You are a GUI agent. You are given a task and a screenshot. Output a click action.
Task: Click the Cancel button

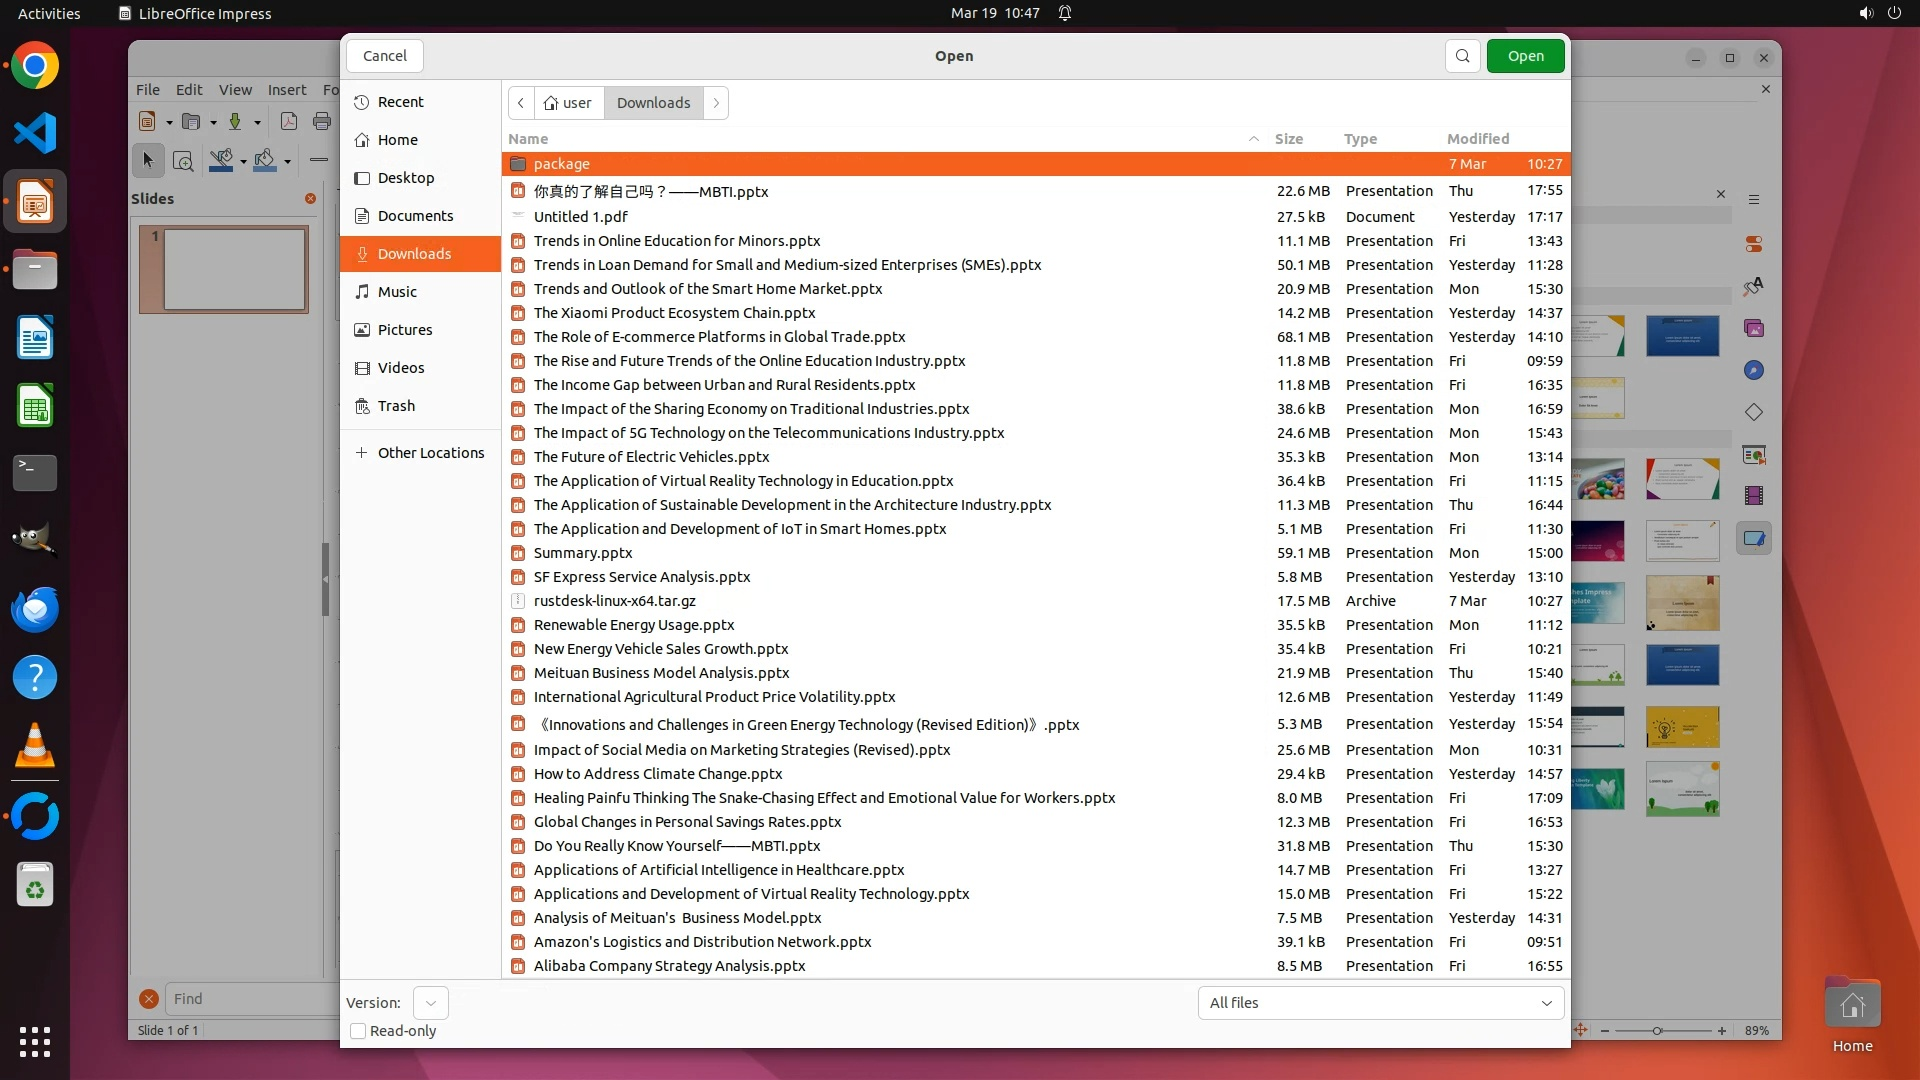click(384, 56)
